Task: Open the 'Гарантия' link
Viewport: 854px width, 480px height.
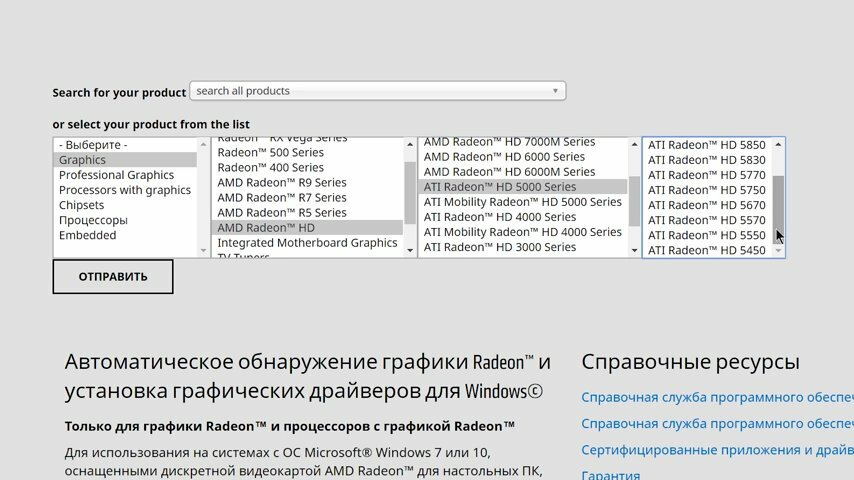Action: click(611, 474)
